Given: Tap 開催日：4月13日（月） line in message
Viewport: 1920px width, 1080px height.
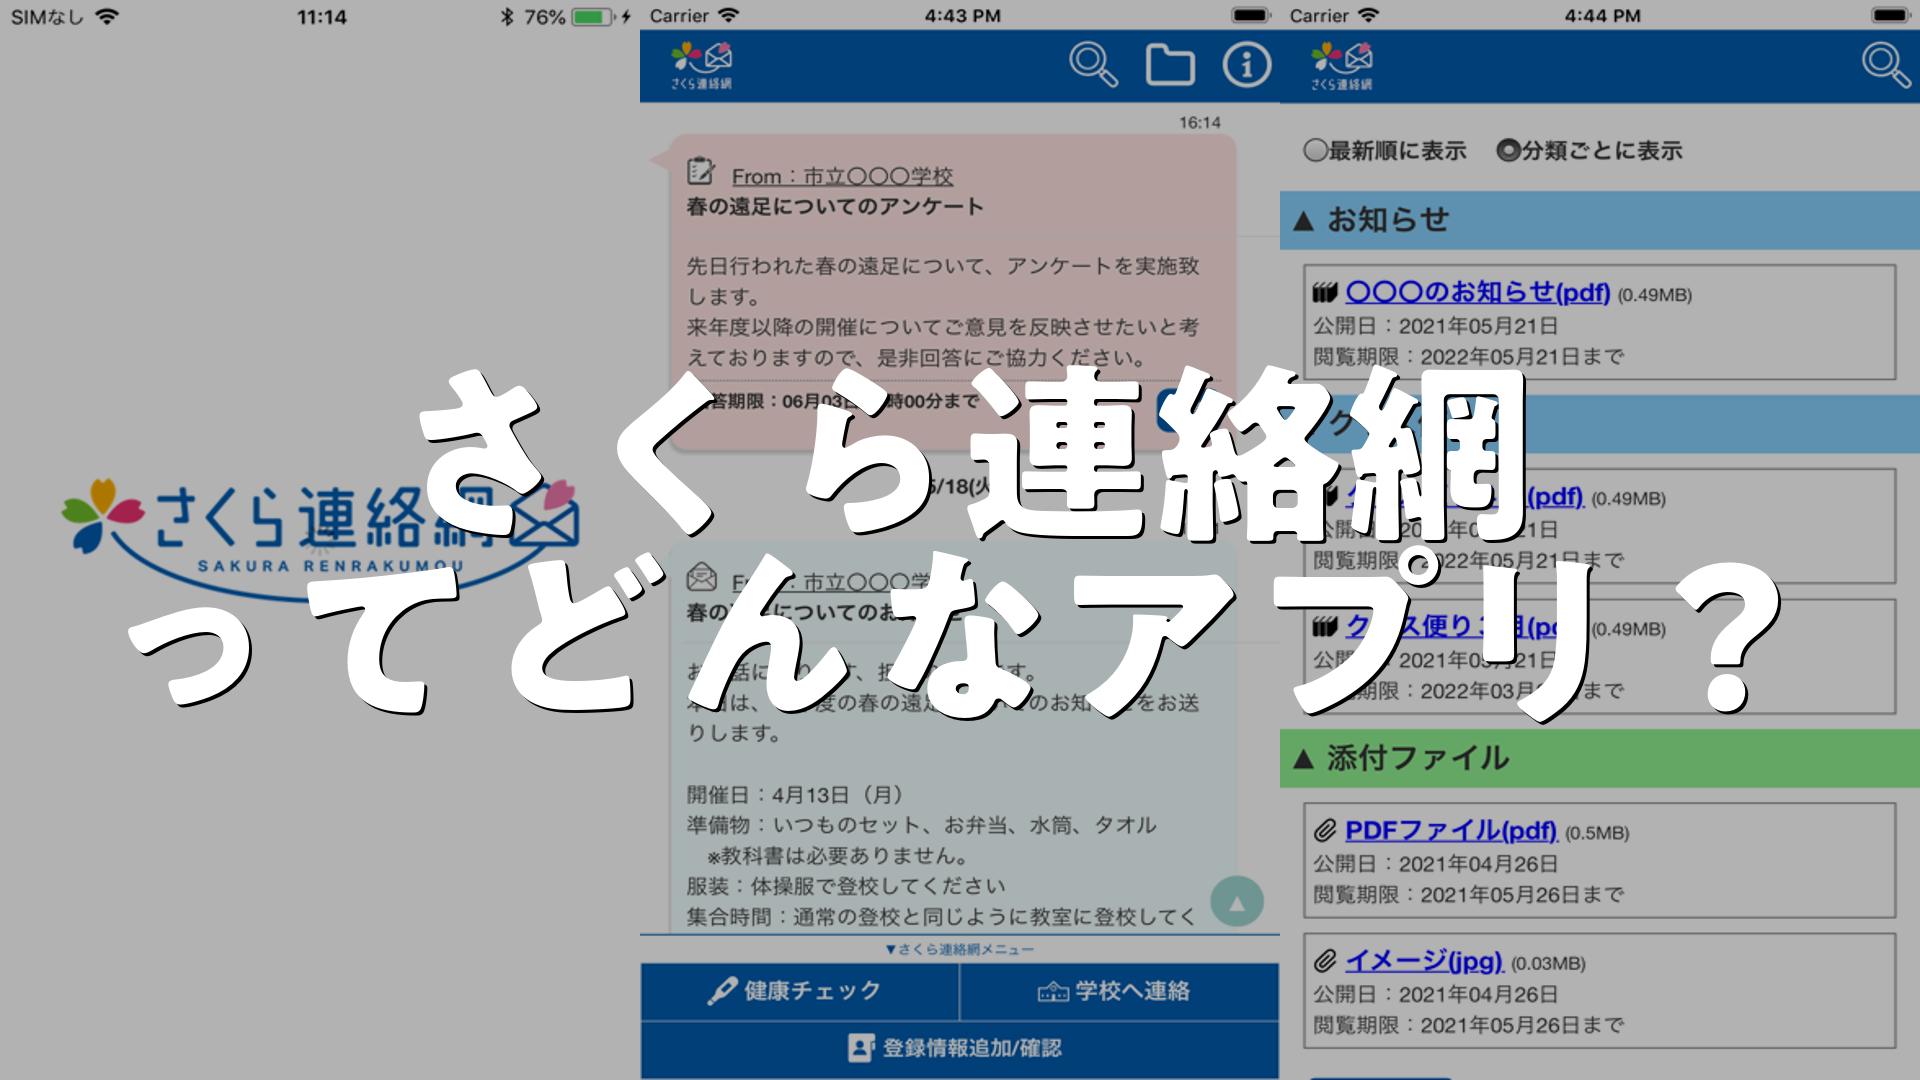Looking at the screenshot, I should [x=796, y=795].
